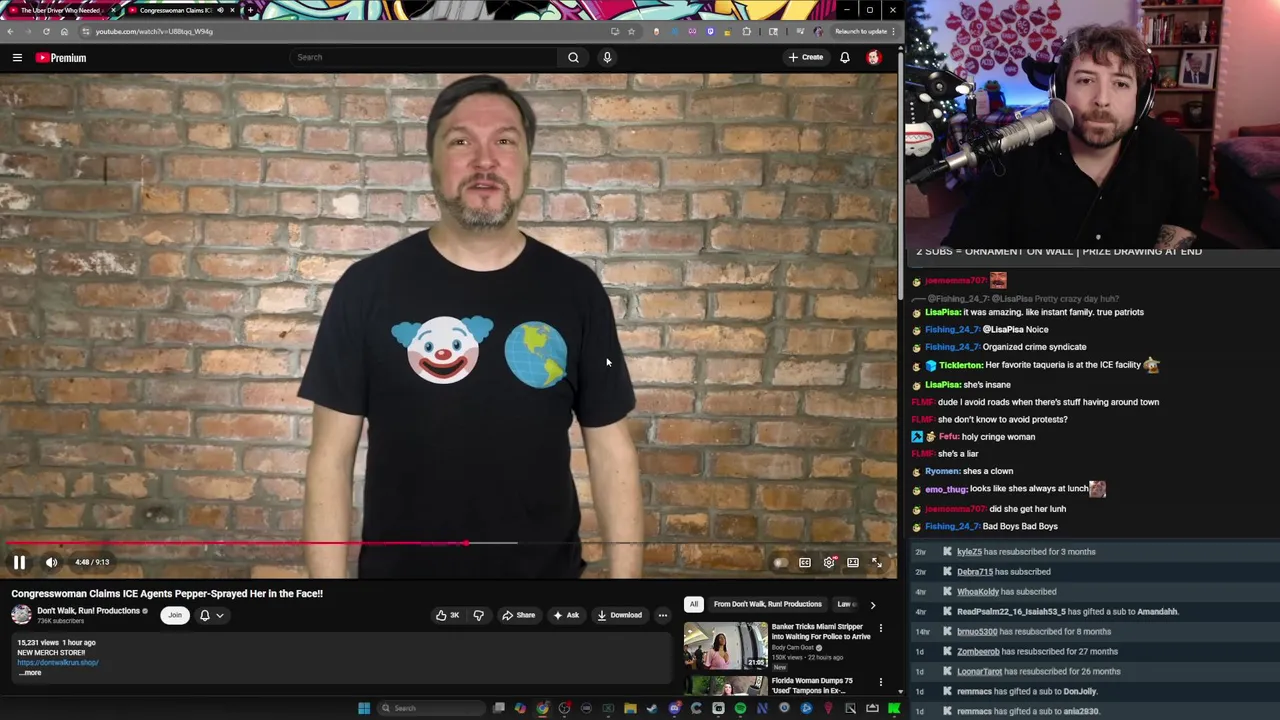1280x720 pixels.
Task: Show more filter chips with right arrow
Action: coord(872,604)
